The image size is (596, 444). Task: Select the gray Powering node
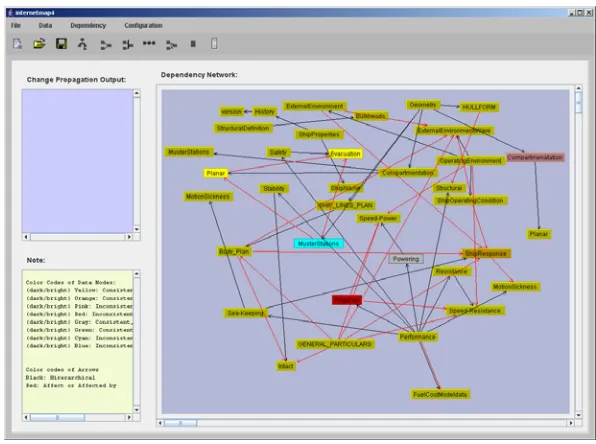(x=406, y=259)
